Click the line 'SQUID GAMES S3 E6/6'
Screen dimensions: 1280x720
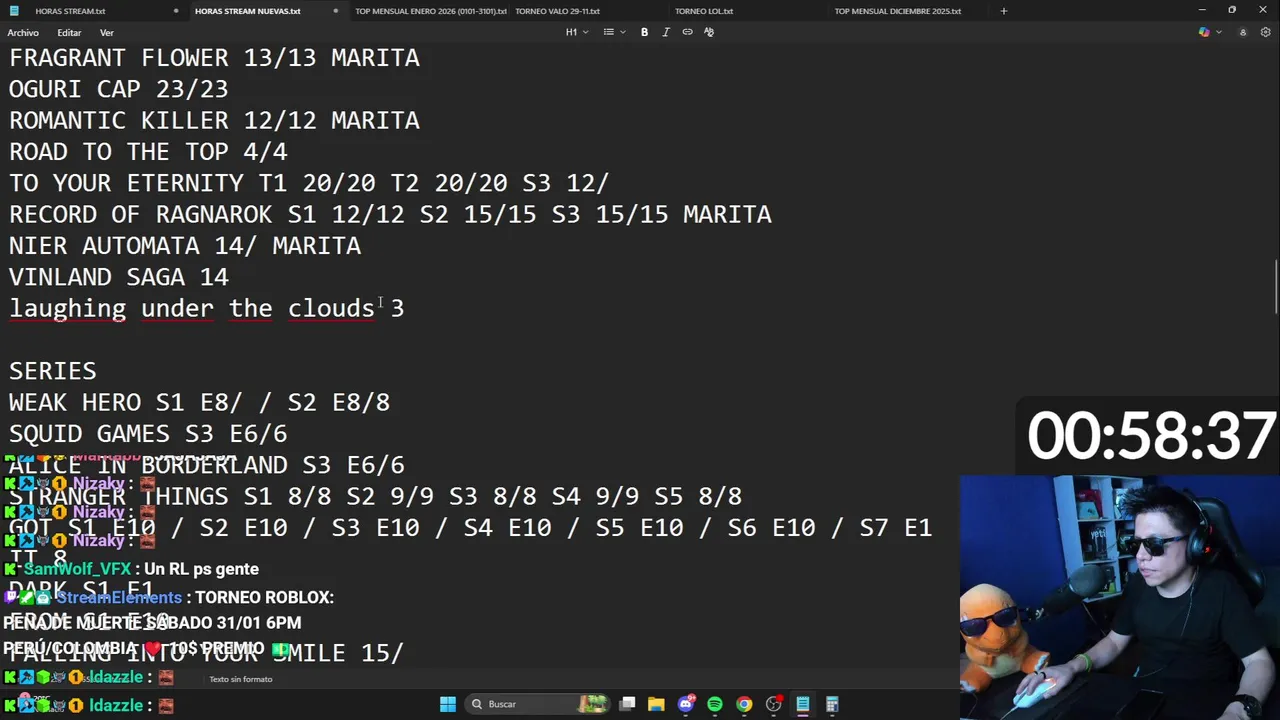point(148,434)
